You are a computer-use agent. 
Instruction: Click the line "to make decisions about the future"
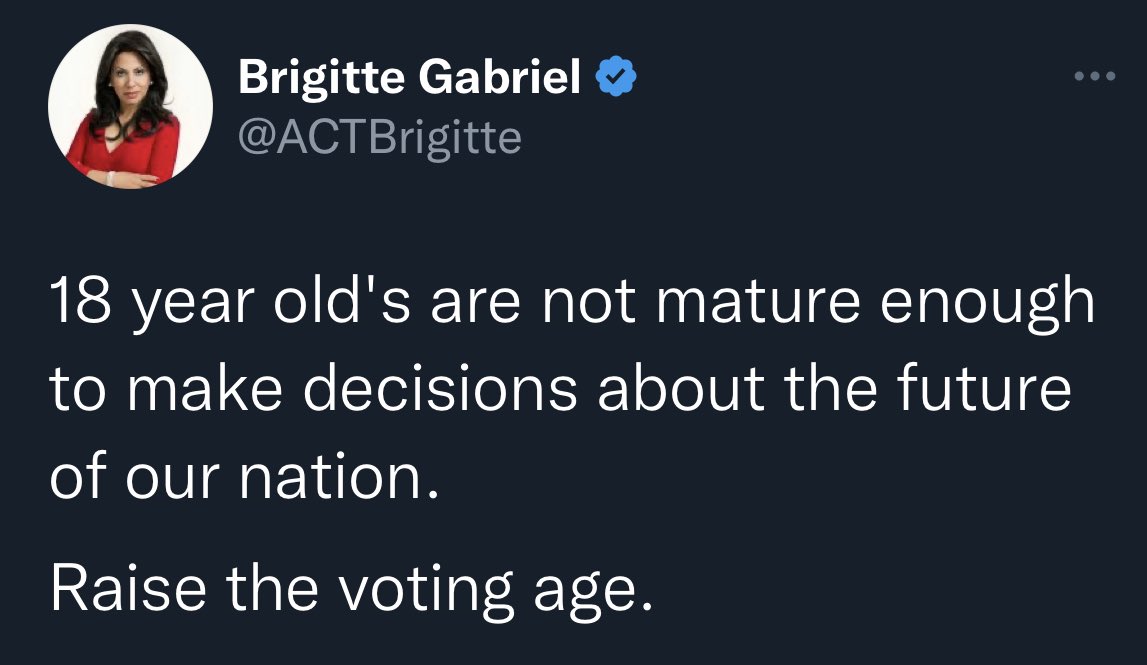[x=559, y=391]
